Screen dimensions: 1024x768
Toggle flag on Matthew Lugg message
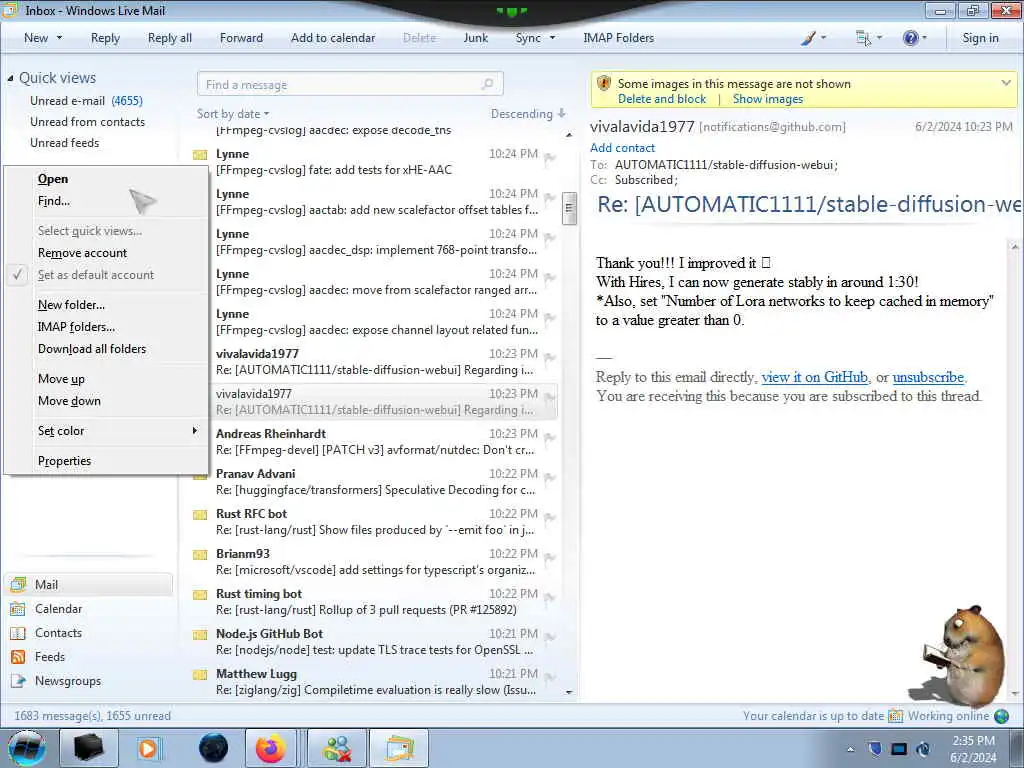pos(549,677)
